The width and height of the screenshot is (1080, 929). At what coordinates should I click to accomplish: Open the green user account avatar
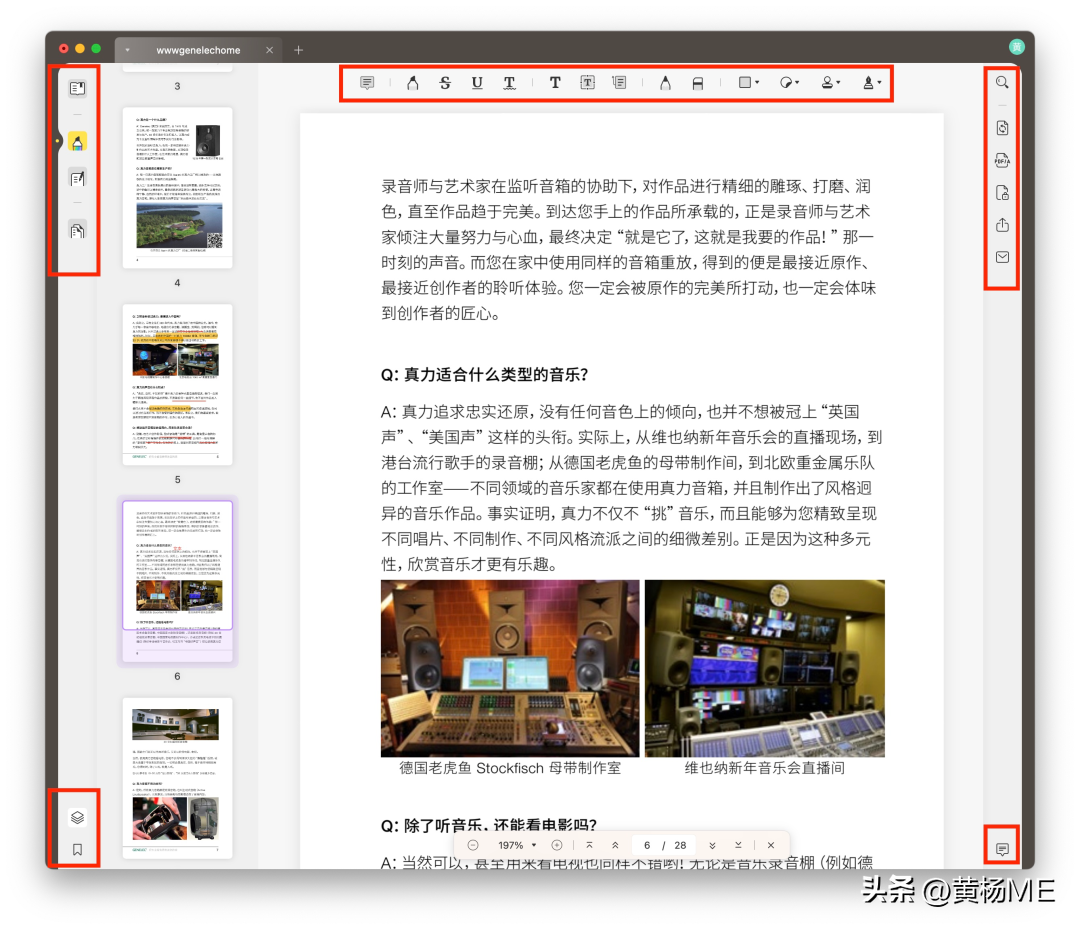1017,47
